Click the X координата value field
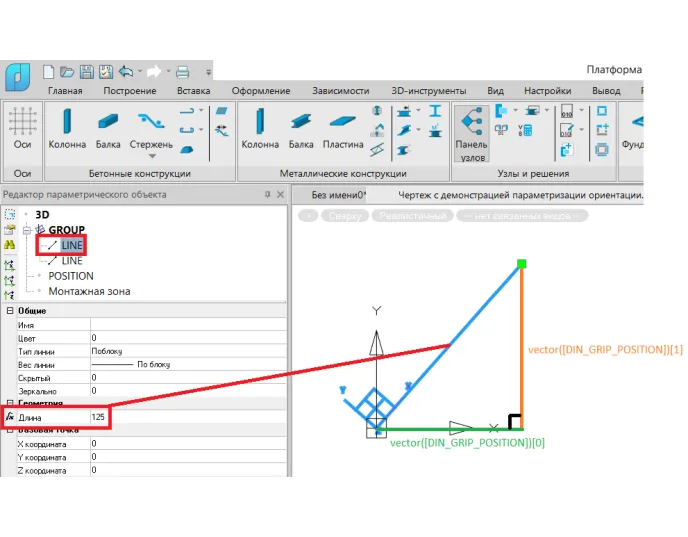The width and height of the screenshot is (688, 537). (188, 444)
